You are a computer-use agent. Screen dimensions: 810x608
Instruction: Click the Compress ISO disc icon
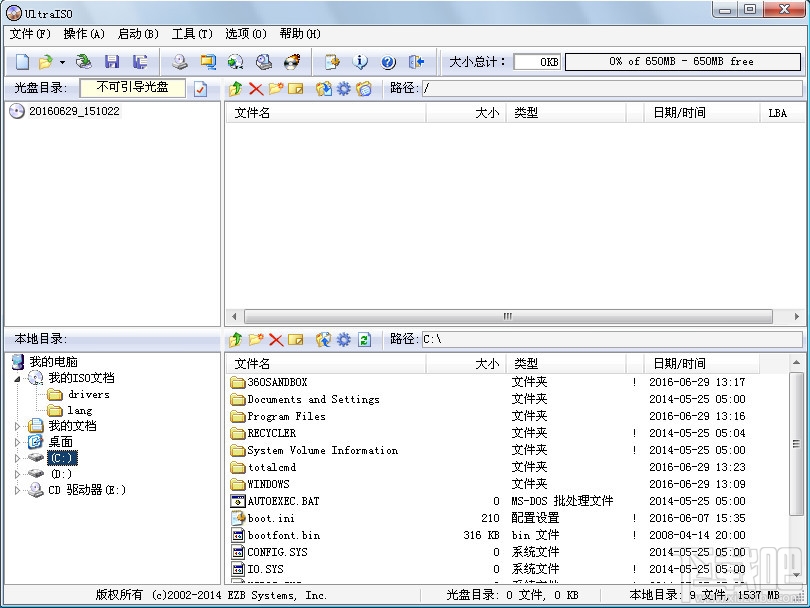236,62
